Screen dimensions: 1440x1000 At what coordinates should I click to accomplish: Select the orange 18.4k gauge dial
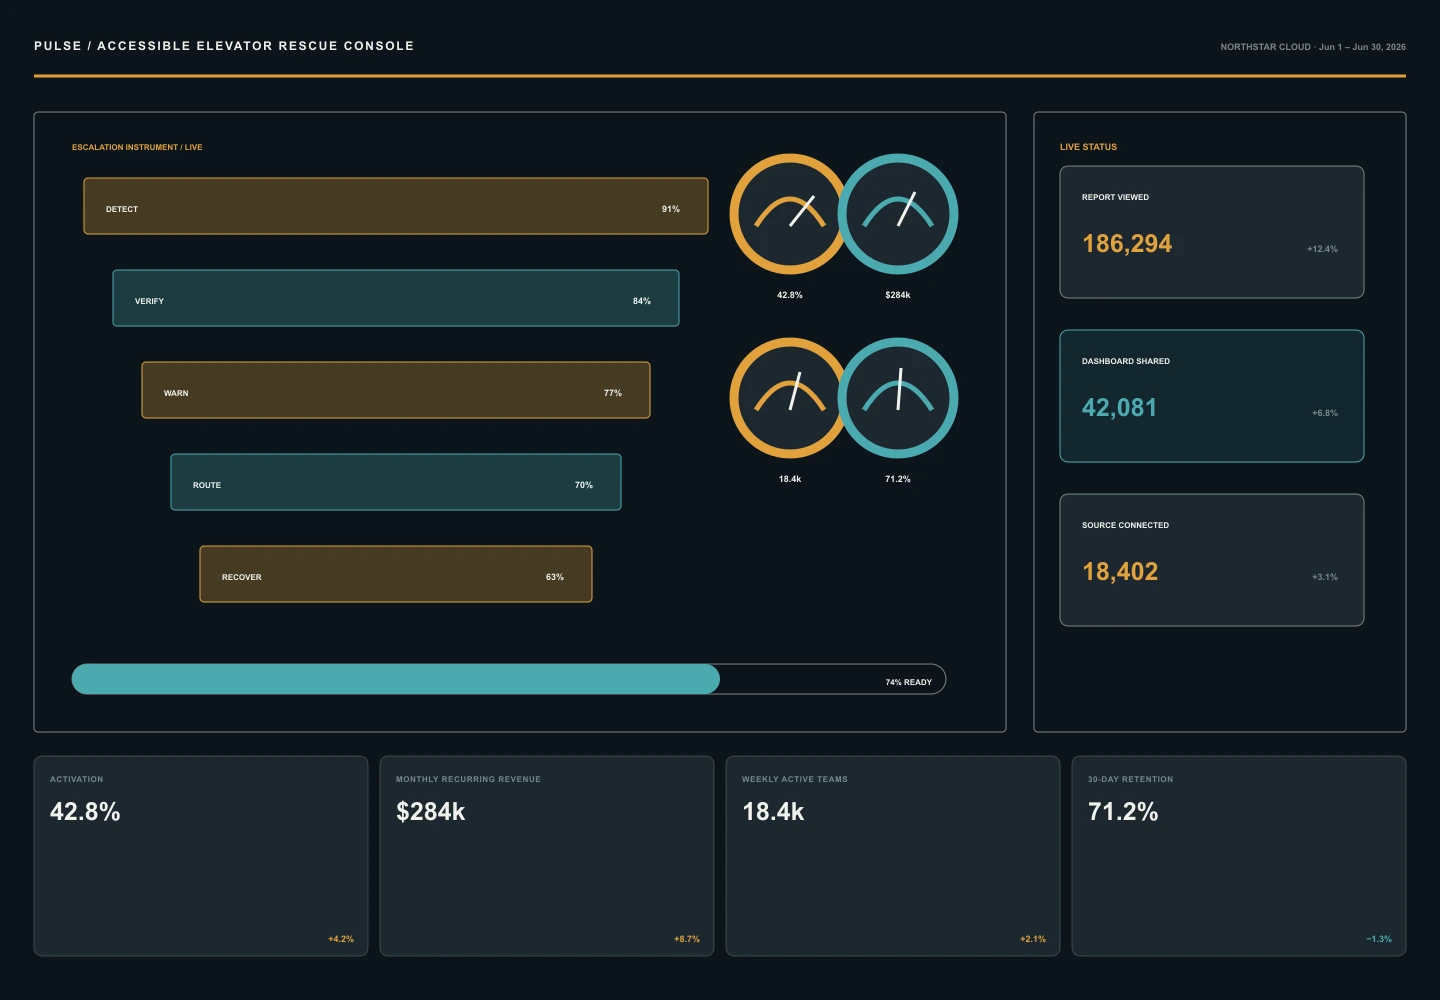[x=790, y=398]
